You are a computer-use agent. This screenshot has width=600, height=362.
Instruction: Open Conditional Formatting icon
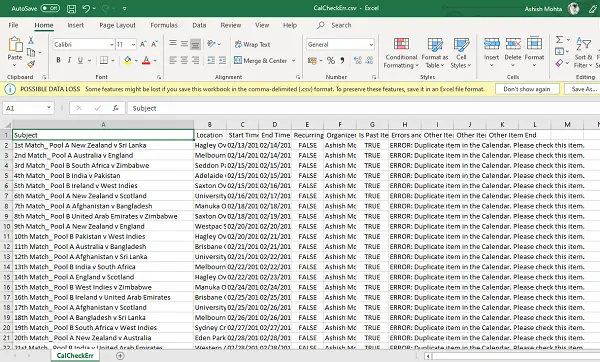(x=401, y=44)
